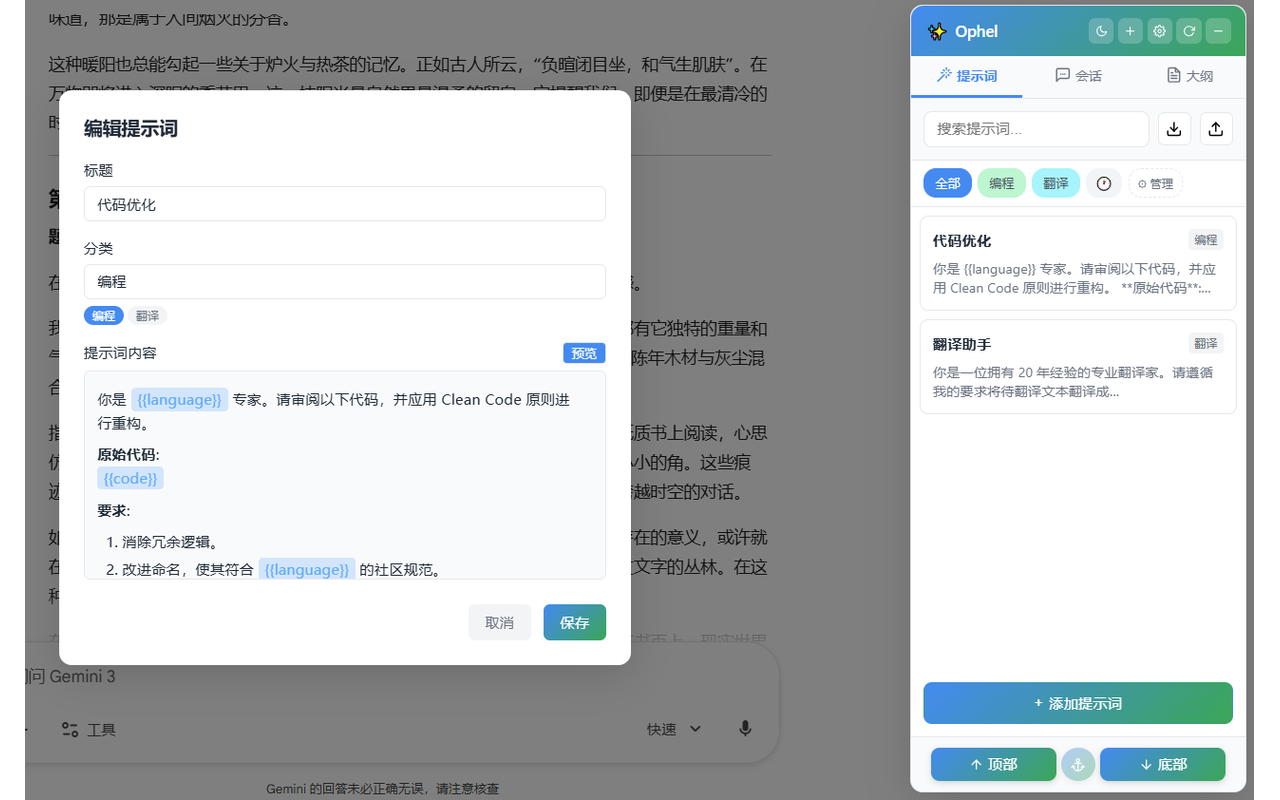Import prompts using the upload icon

tap(1216, 128)
